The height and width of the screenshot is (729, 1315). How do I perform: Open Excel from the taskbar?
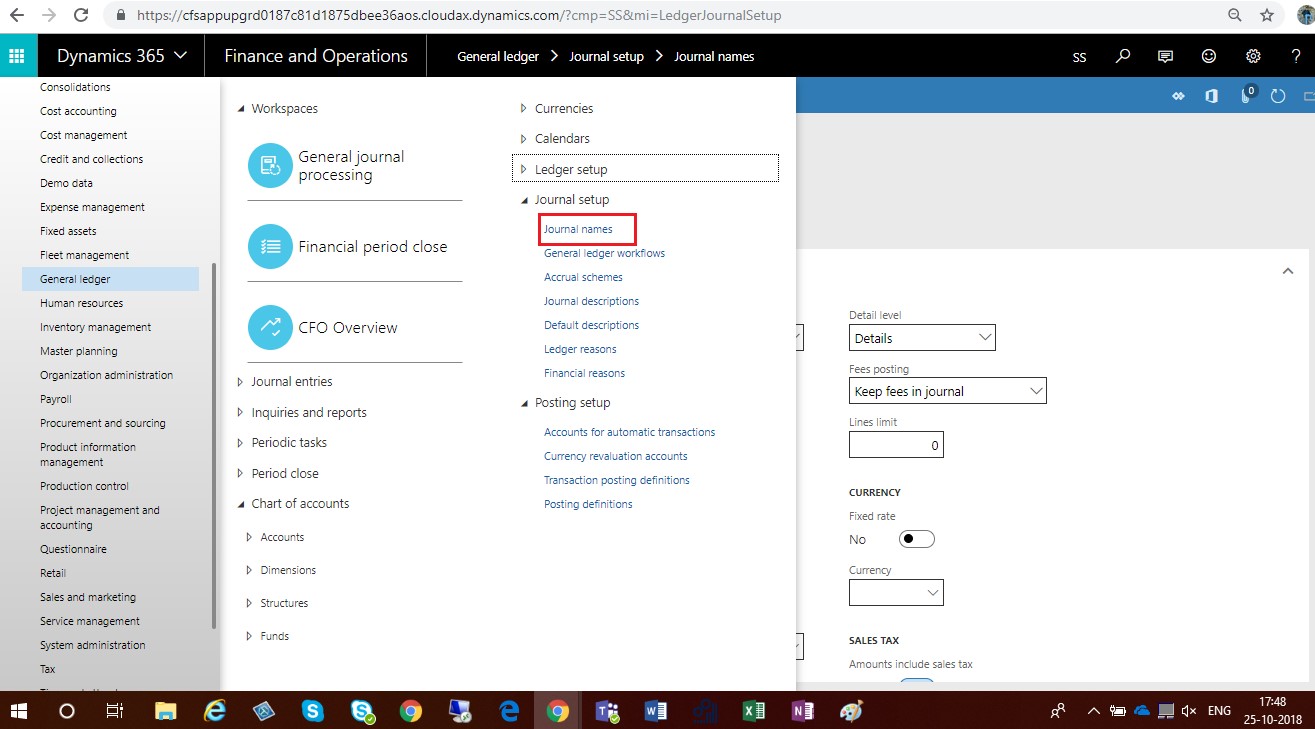pyautogui.click(x=753, y=711)
